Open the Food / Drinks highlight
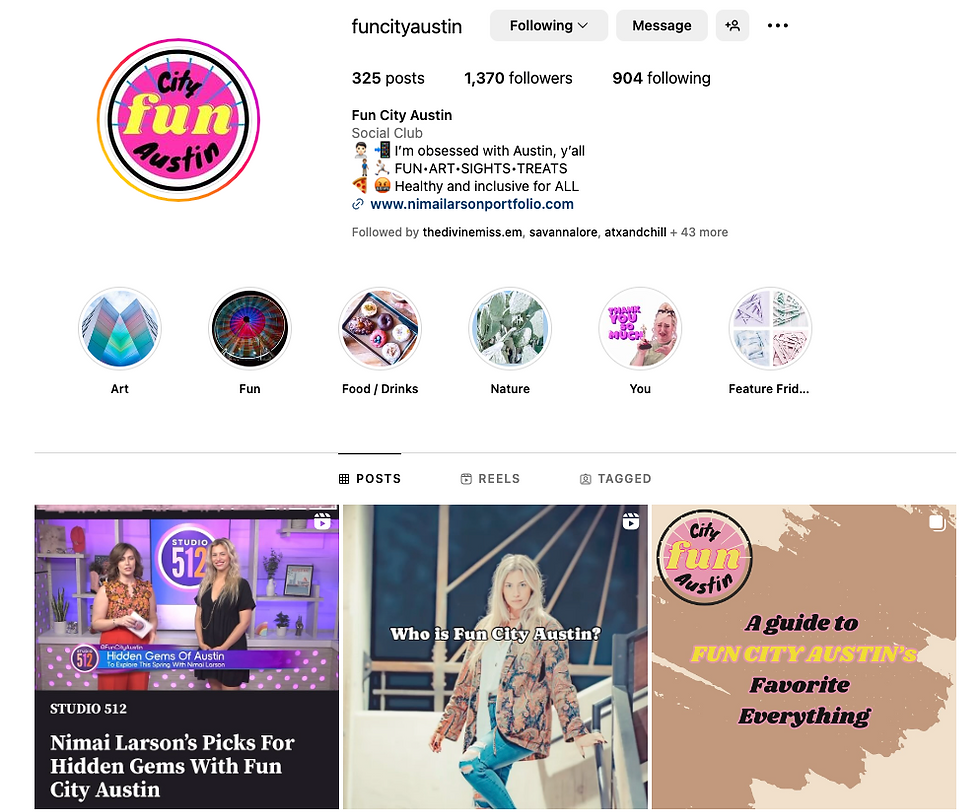Viewport: 980px width, 812px height. point(380,328)
